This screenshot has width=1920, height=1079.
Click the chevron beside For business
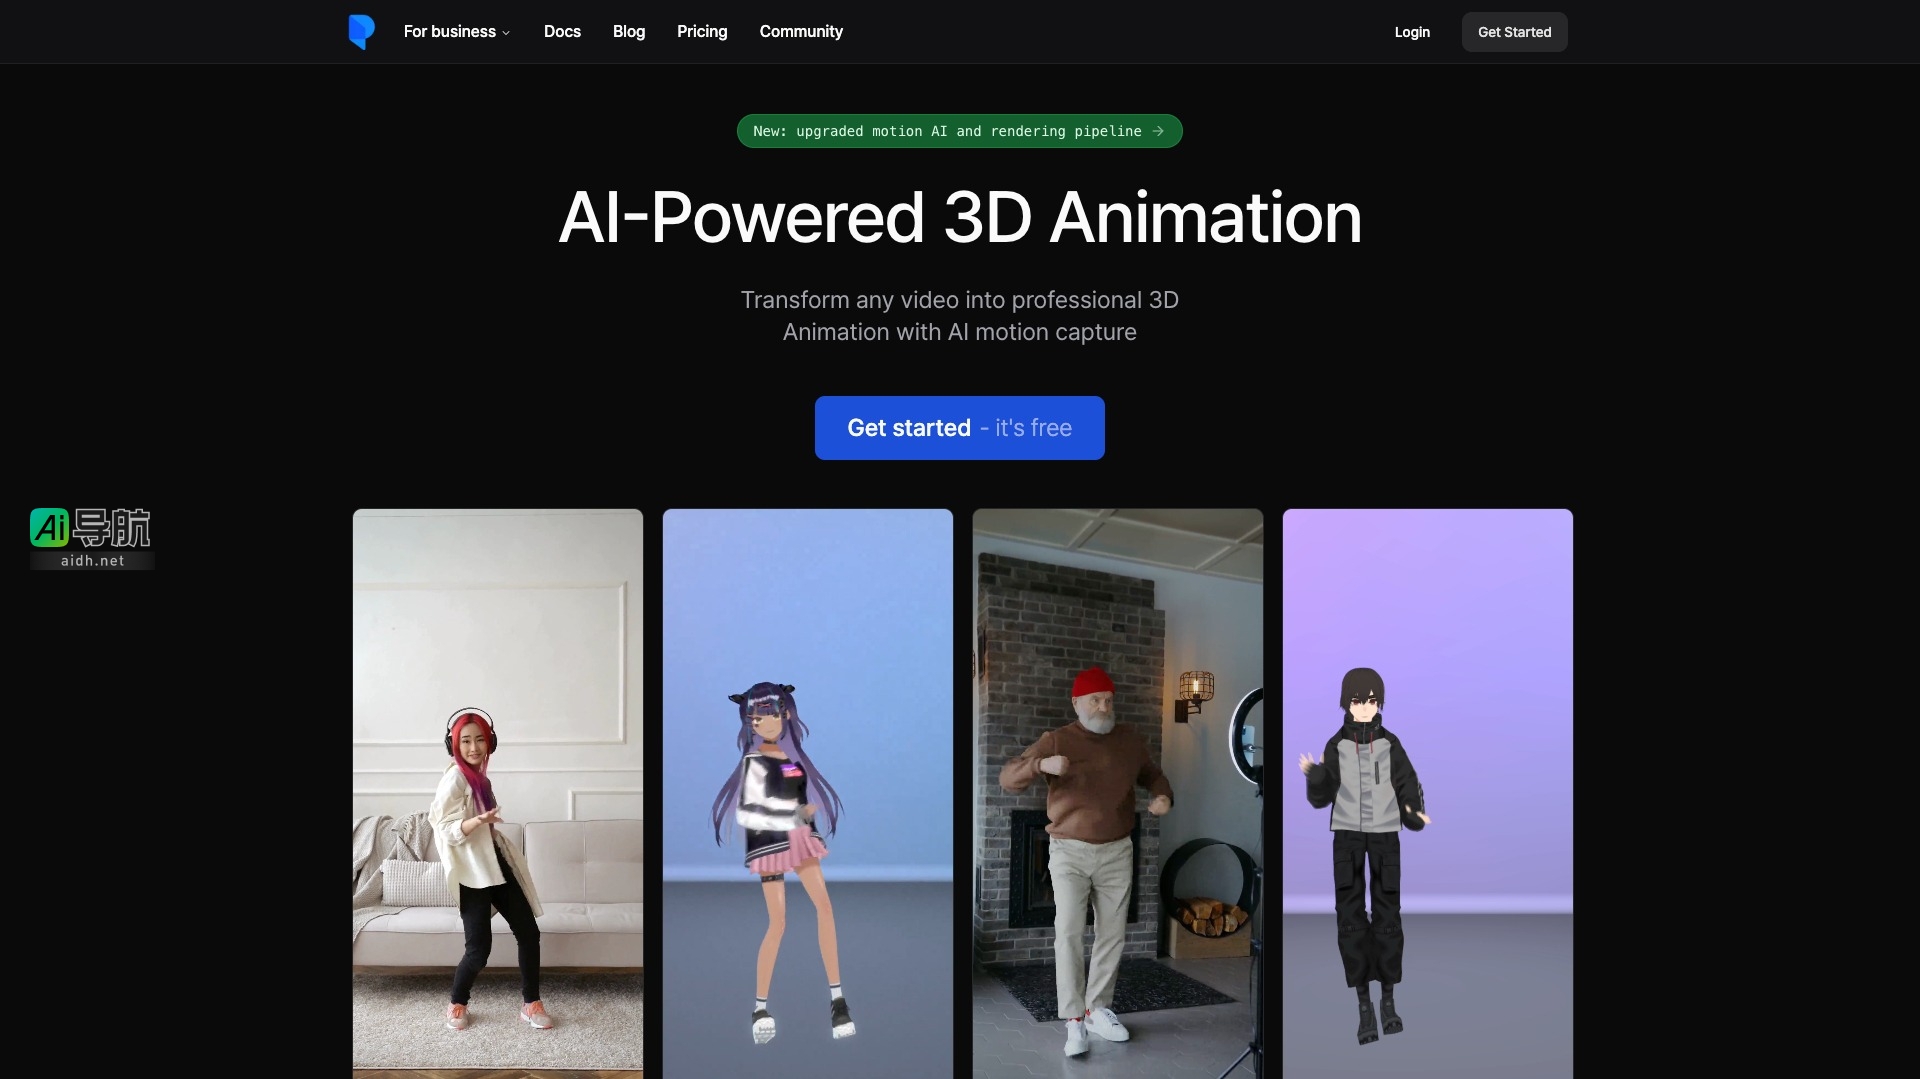tap(506, 33)
